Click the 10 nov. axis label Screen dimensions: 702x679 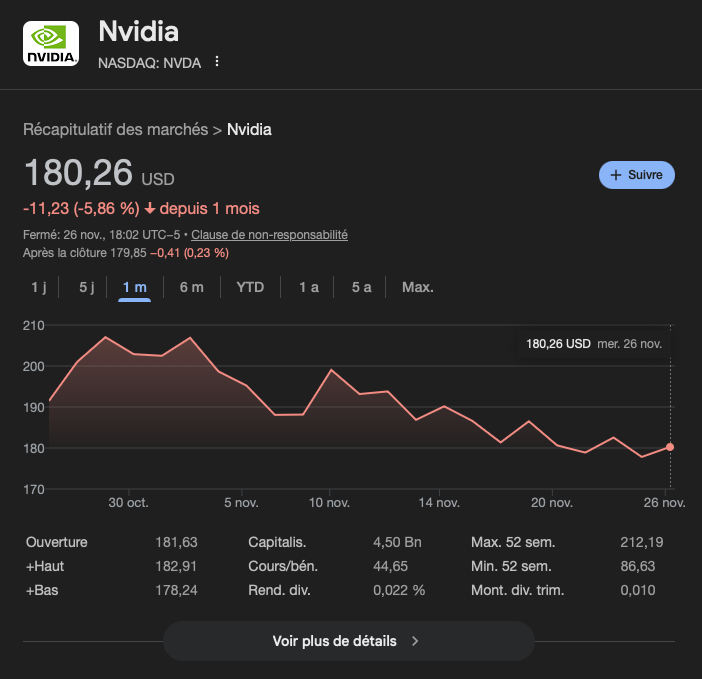coord(329,503)
